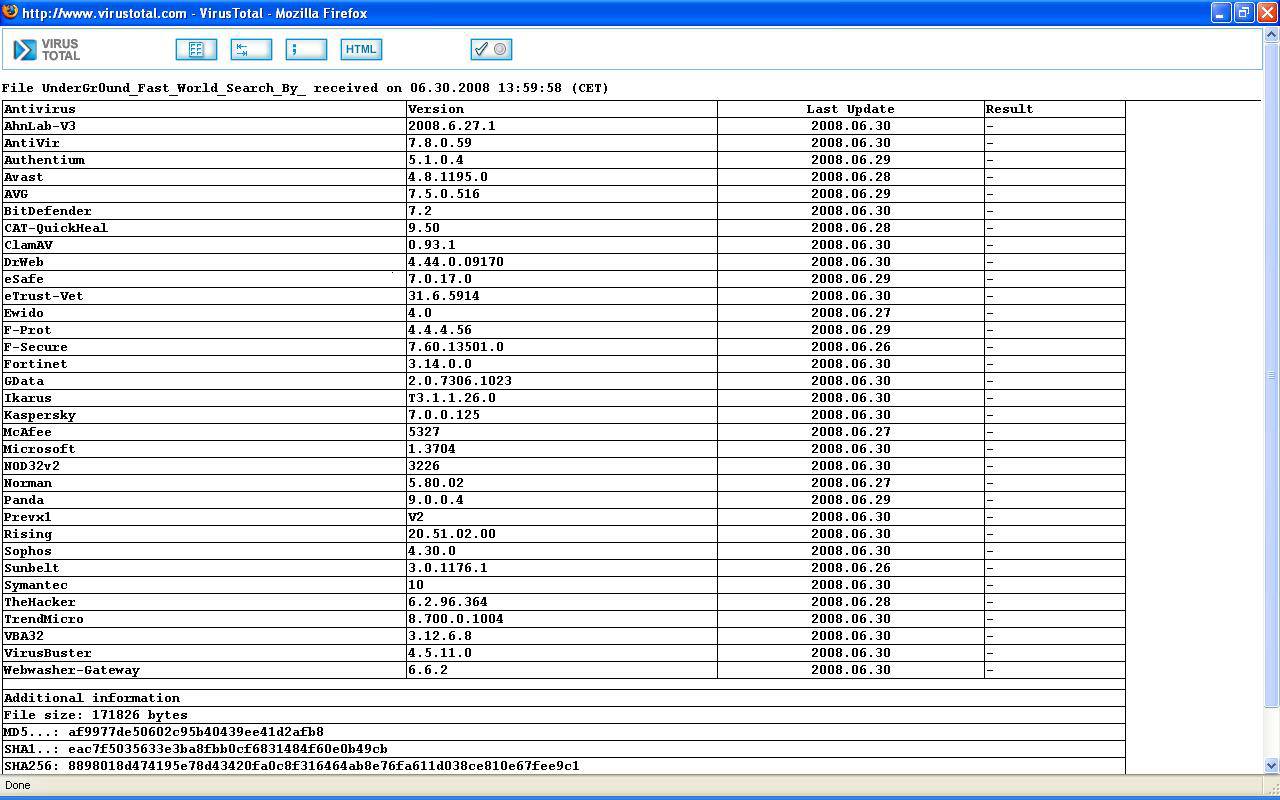
Task: Click the GData entry
Action: click(x=24, y=381)
